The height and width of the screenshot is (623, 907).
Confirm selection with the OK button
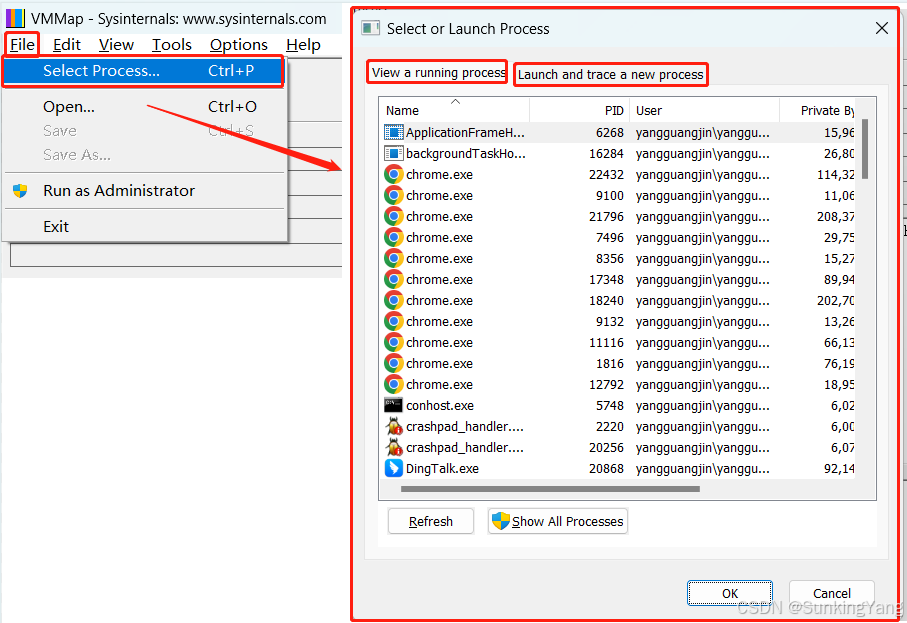point(730,593)
